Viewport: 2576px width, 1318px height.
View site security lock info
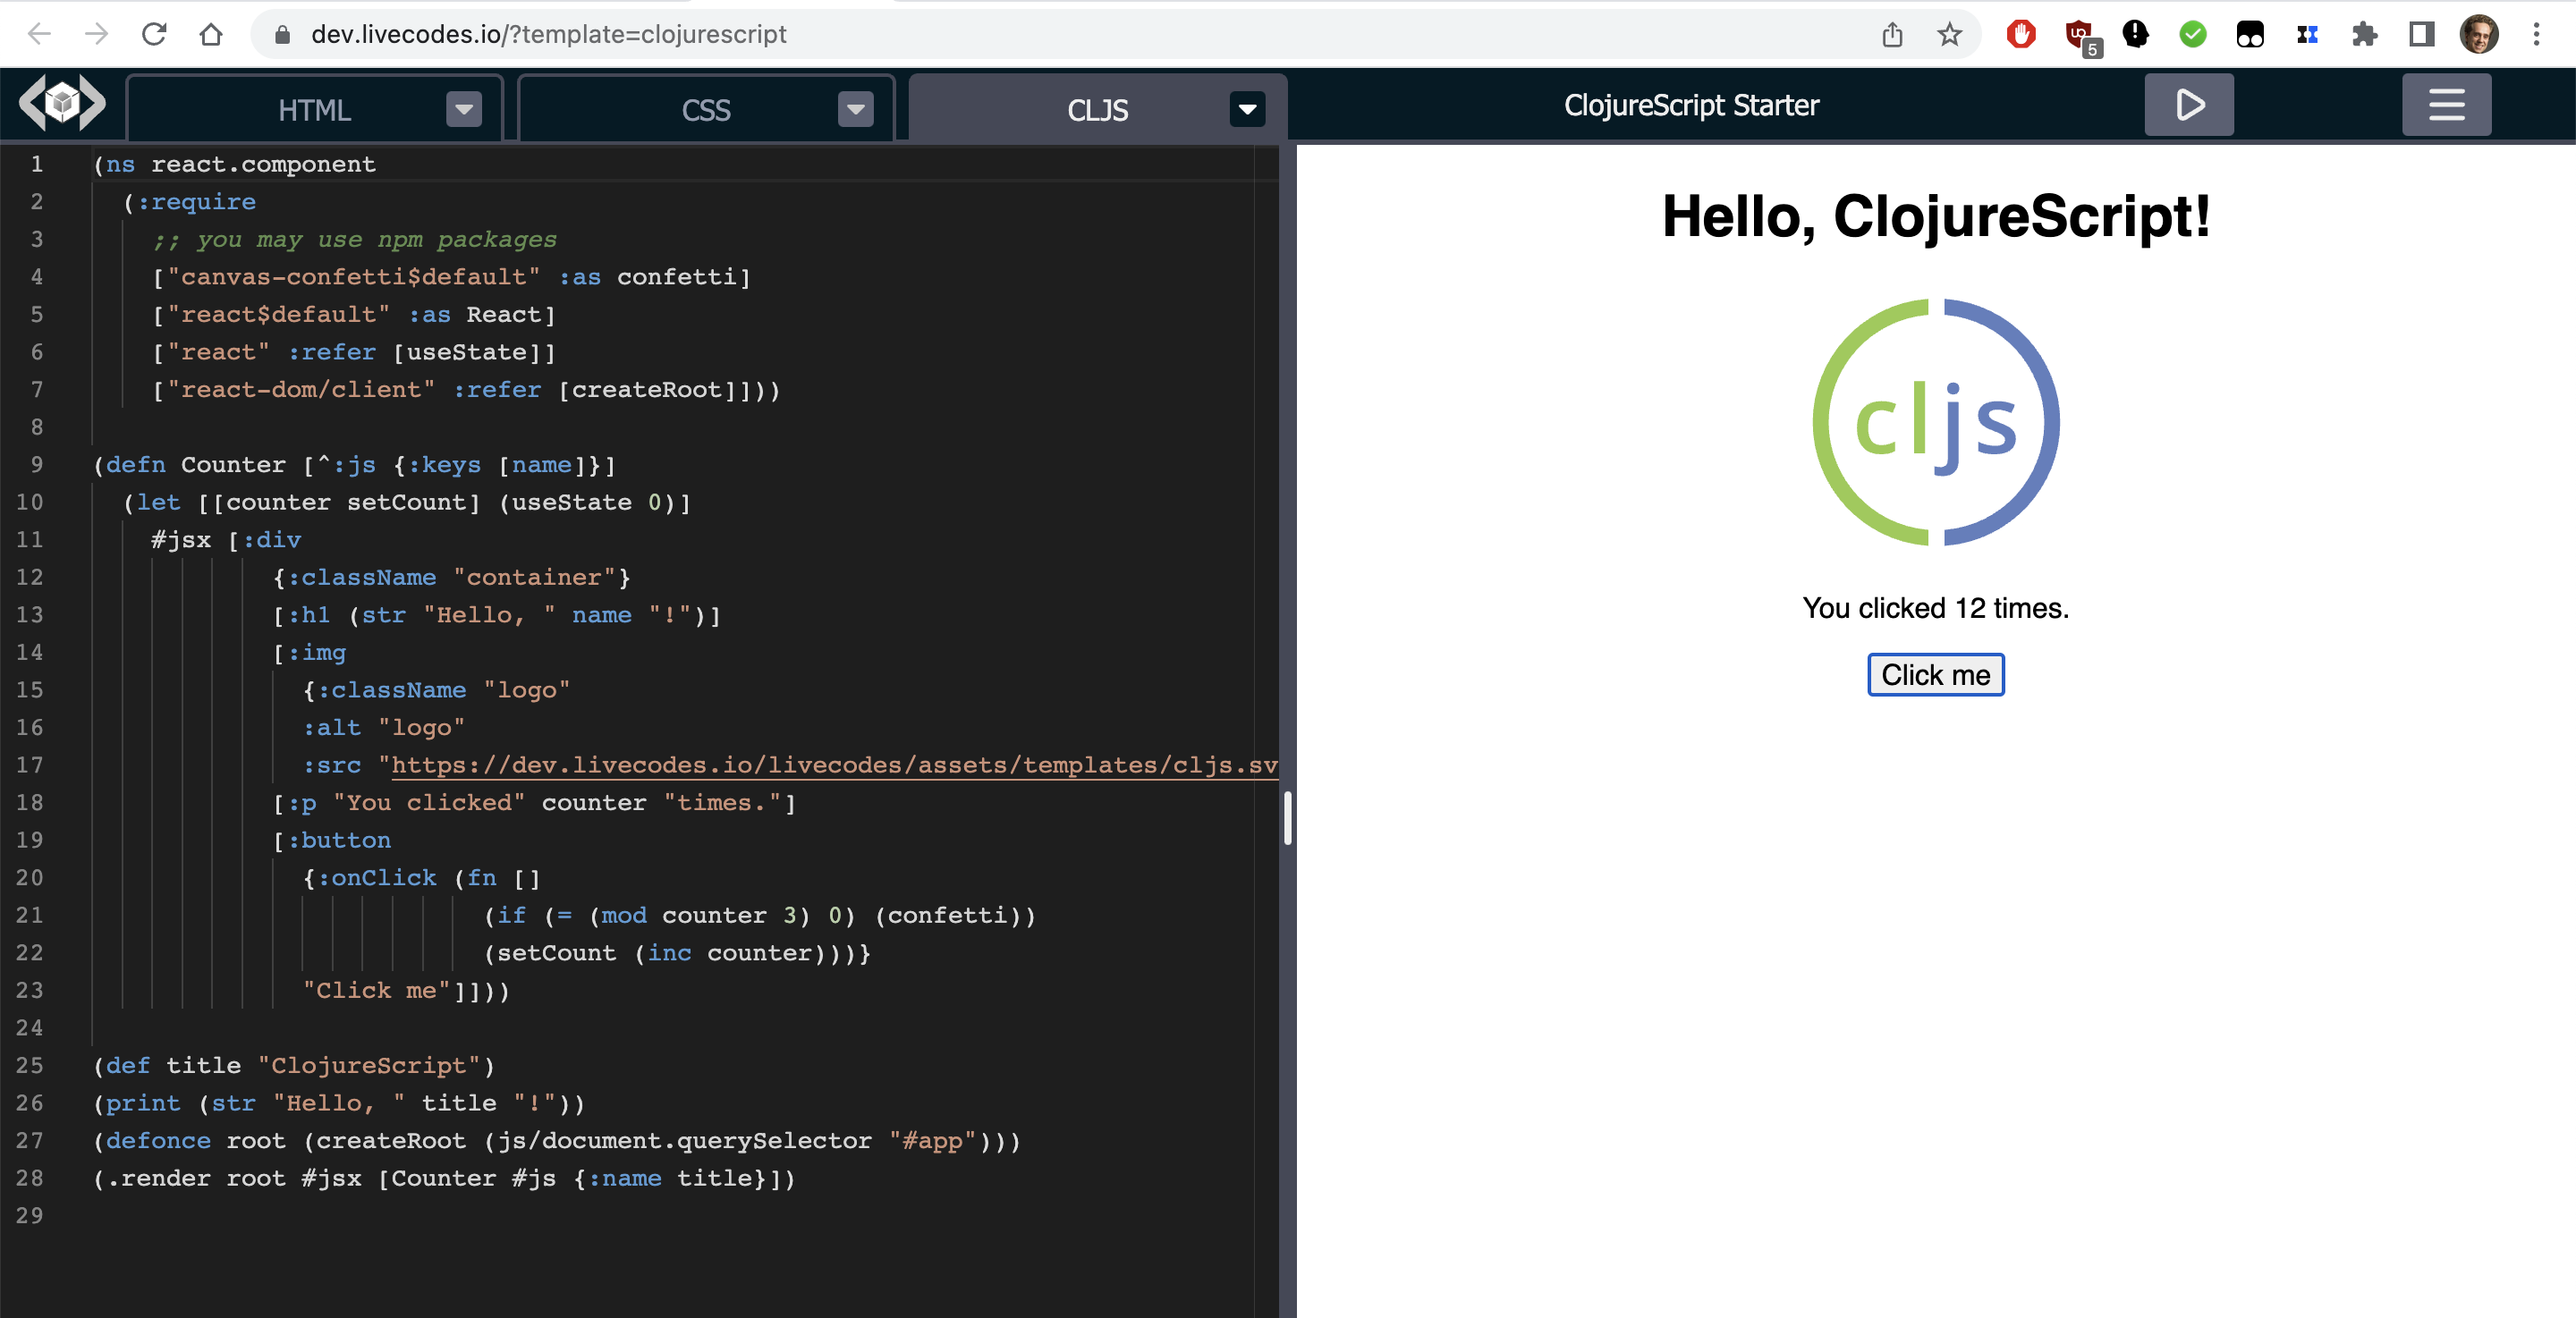[x=282, y=34]
